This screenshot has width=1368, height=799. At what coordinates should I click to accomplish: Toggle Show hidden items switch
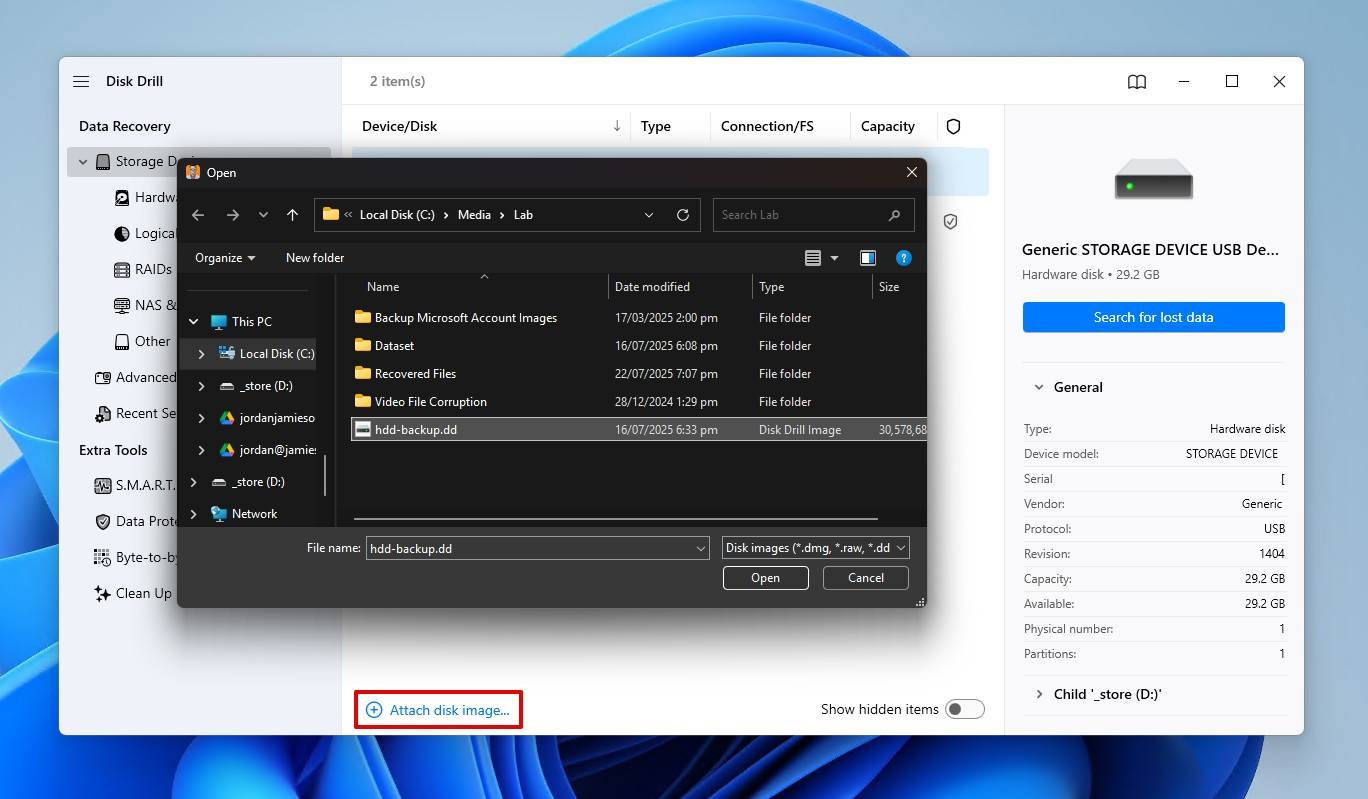[964, 709]
